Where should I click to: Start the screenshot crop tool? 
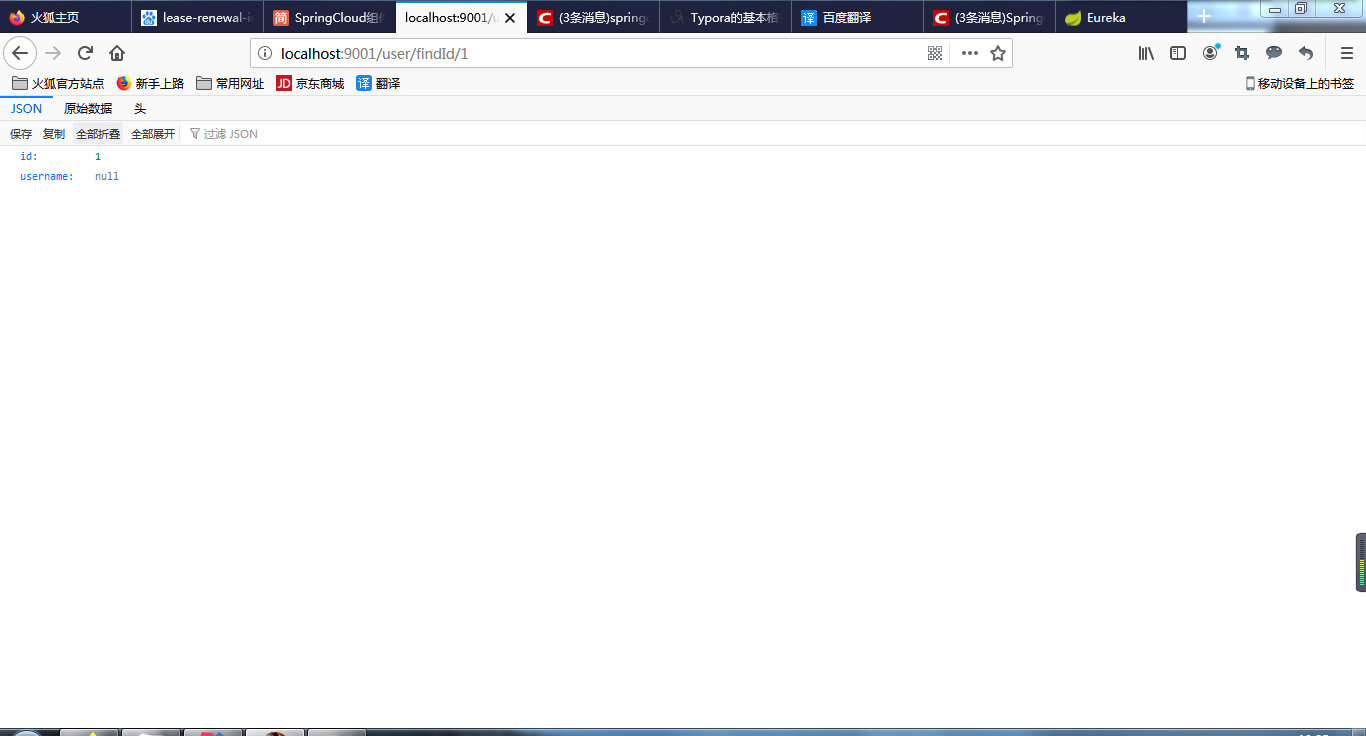1242,53
